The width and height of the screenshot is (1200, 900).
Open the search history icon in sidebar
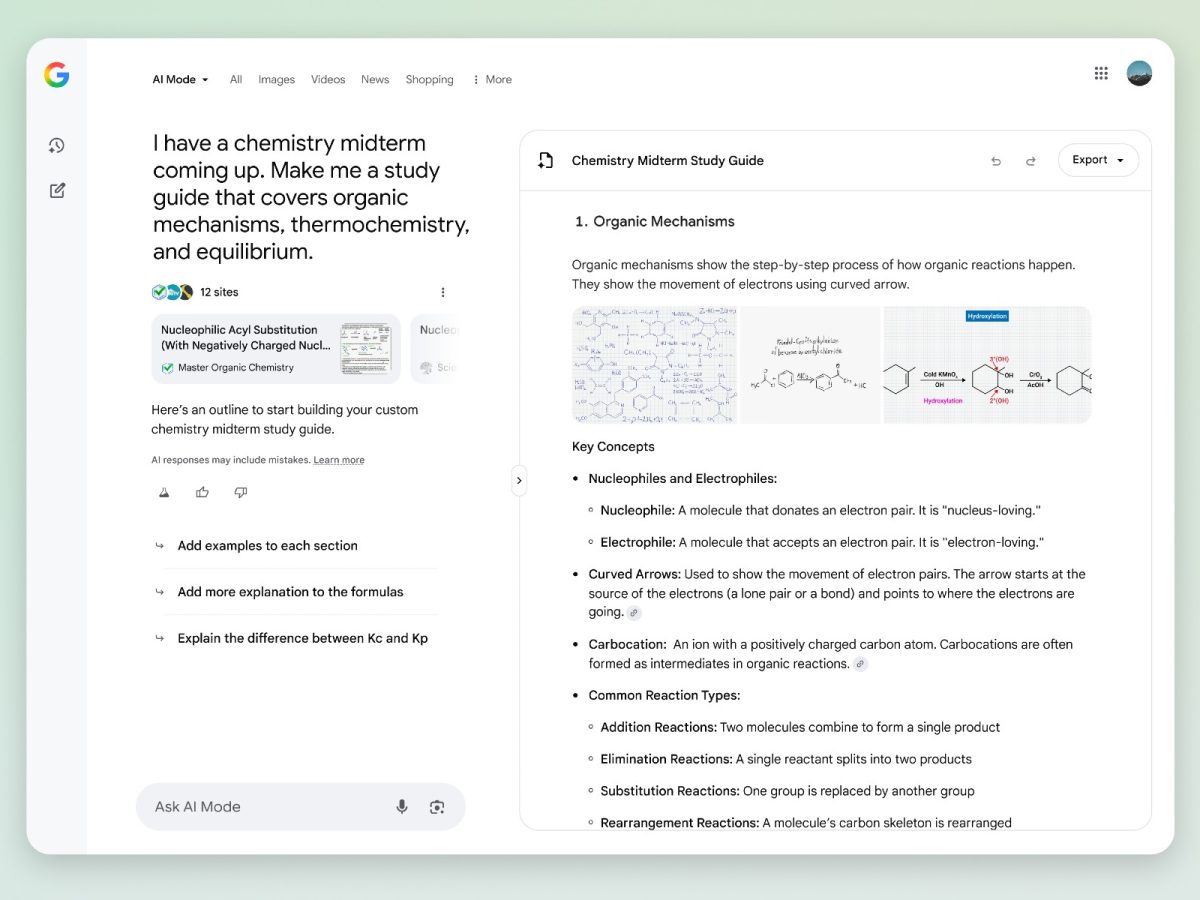pos(57,146)
